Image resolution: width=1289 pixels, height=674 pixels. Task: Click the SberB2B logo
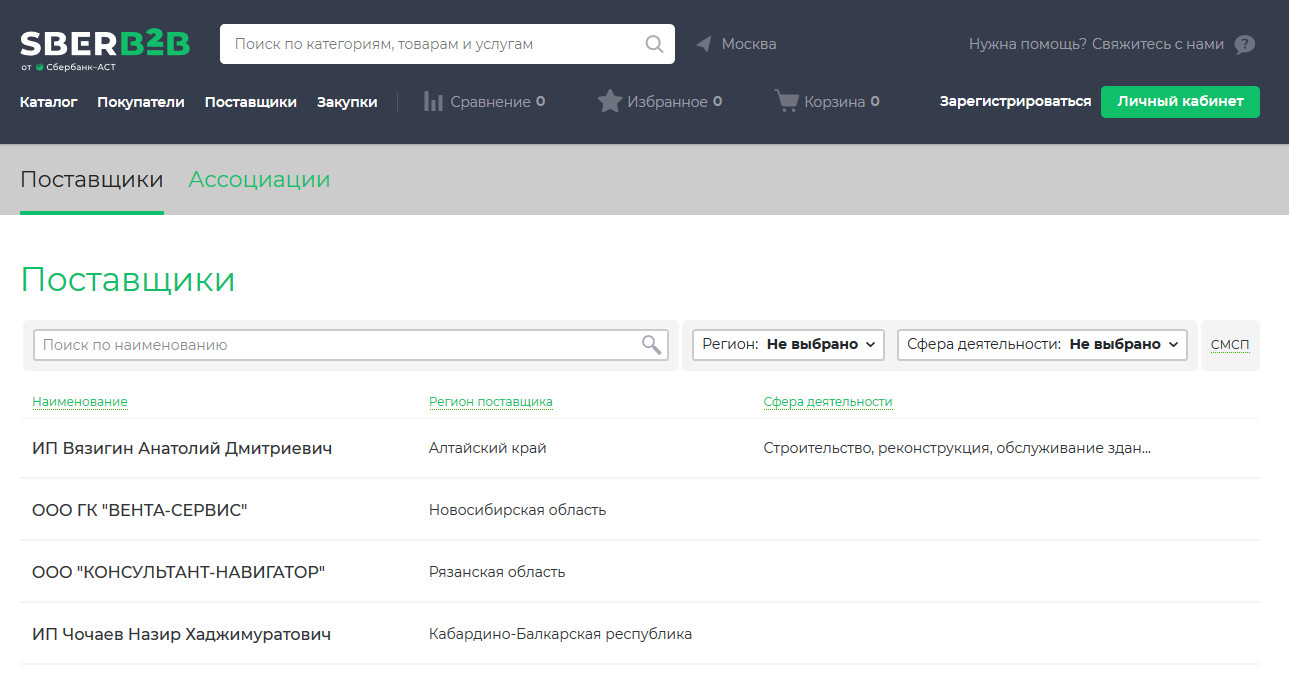coord(104,50)
